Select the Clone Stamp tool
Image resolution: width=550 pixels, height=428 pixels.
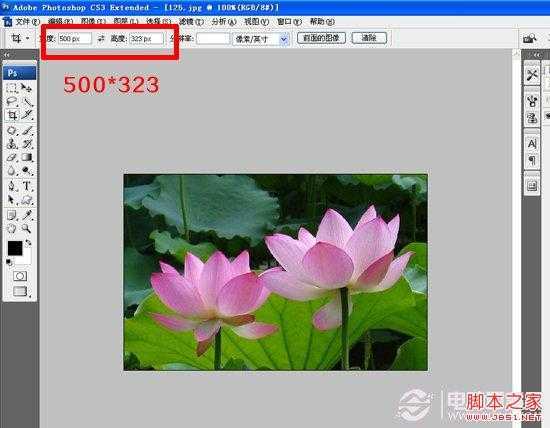point(12,144)
